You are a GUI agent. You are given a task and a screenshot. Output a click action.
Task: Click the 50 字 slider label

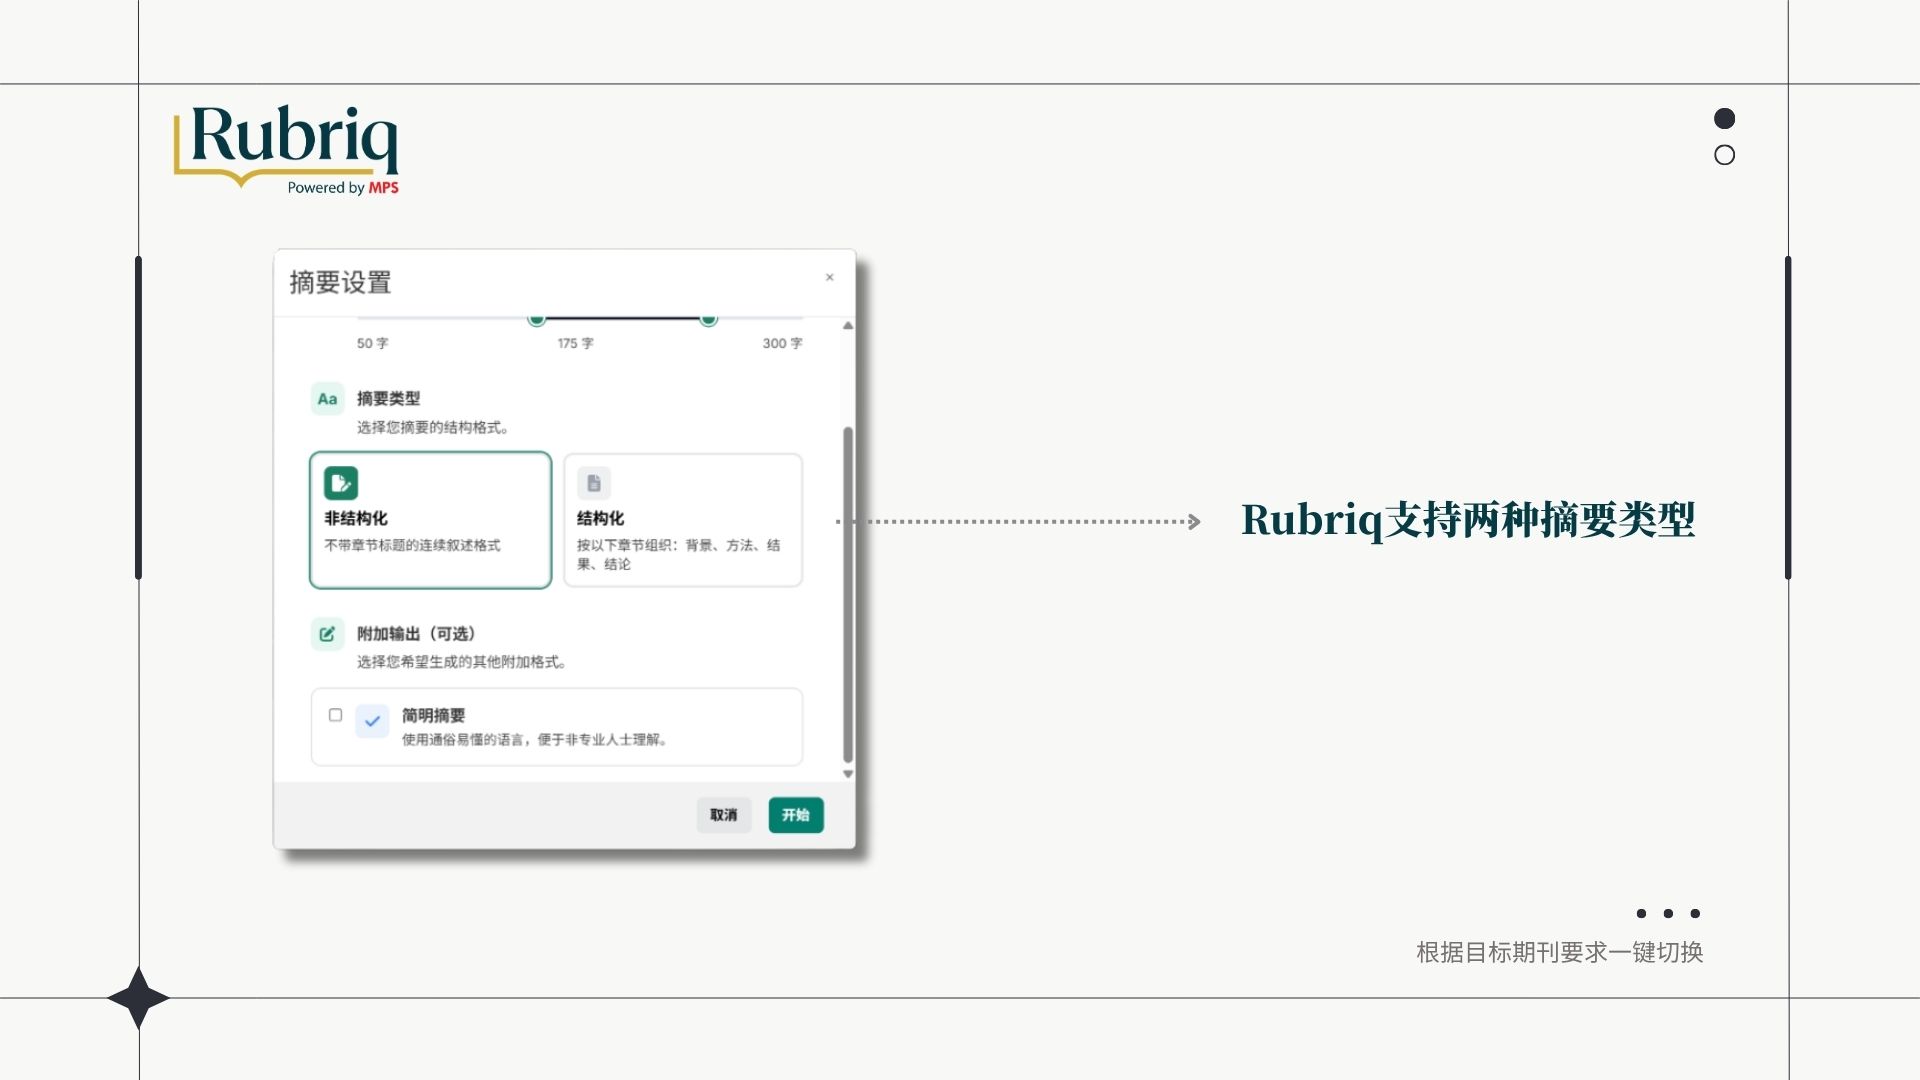tap(372, 343)
